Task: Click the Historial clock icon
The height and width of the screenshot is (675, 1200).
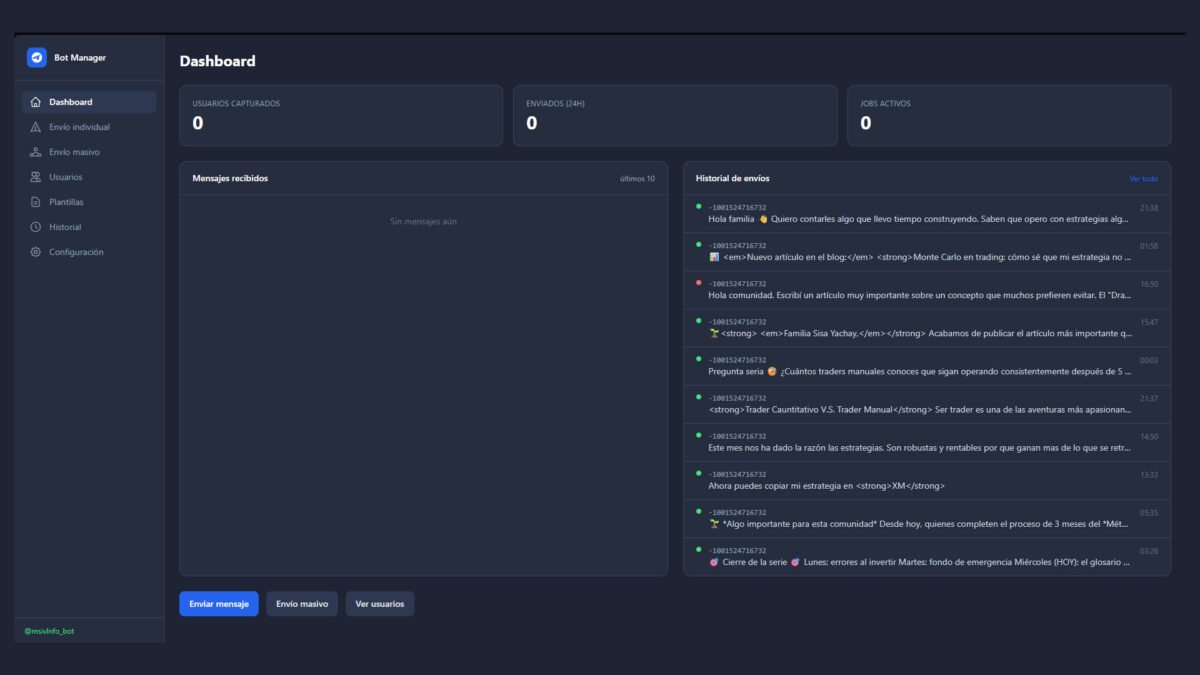Action: (36, 227)
